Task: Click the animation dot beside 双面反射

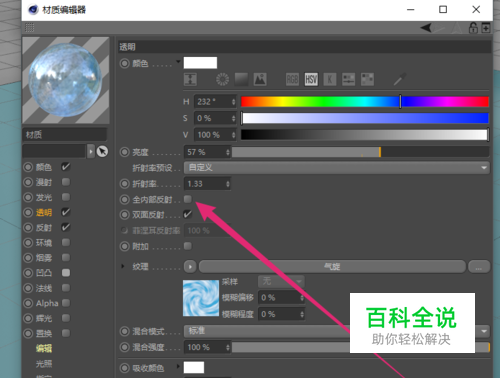Action: click(x=124, y=215)
